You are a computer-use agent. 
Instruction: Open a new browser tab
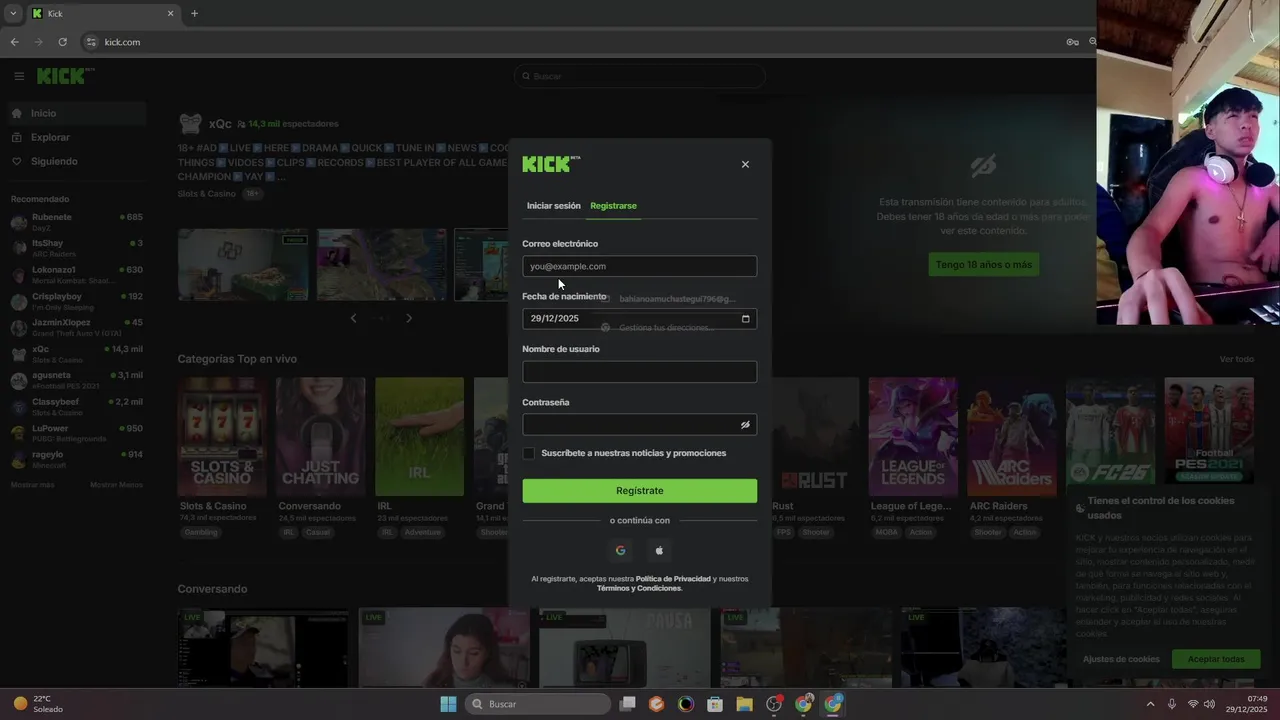194,13
